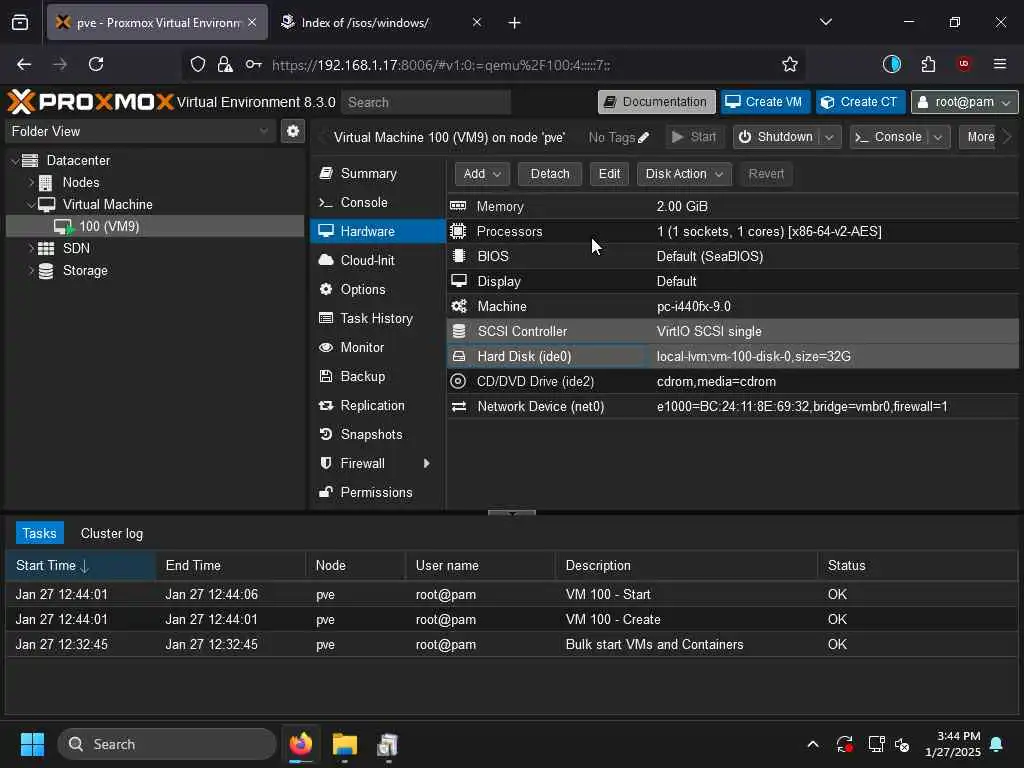Collapse the Datacenter tree node
Image resolution: width=1024 pixels, height=768 pixels.
(x=15, y=161)
